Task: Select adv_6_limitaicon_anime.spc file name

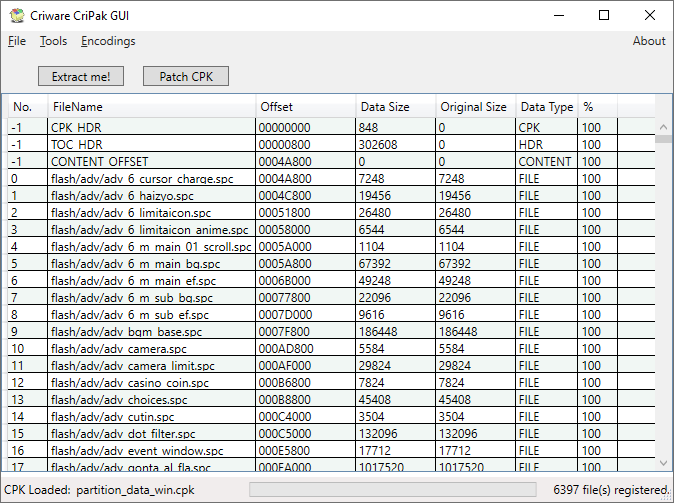Action: [150, 230]
